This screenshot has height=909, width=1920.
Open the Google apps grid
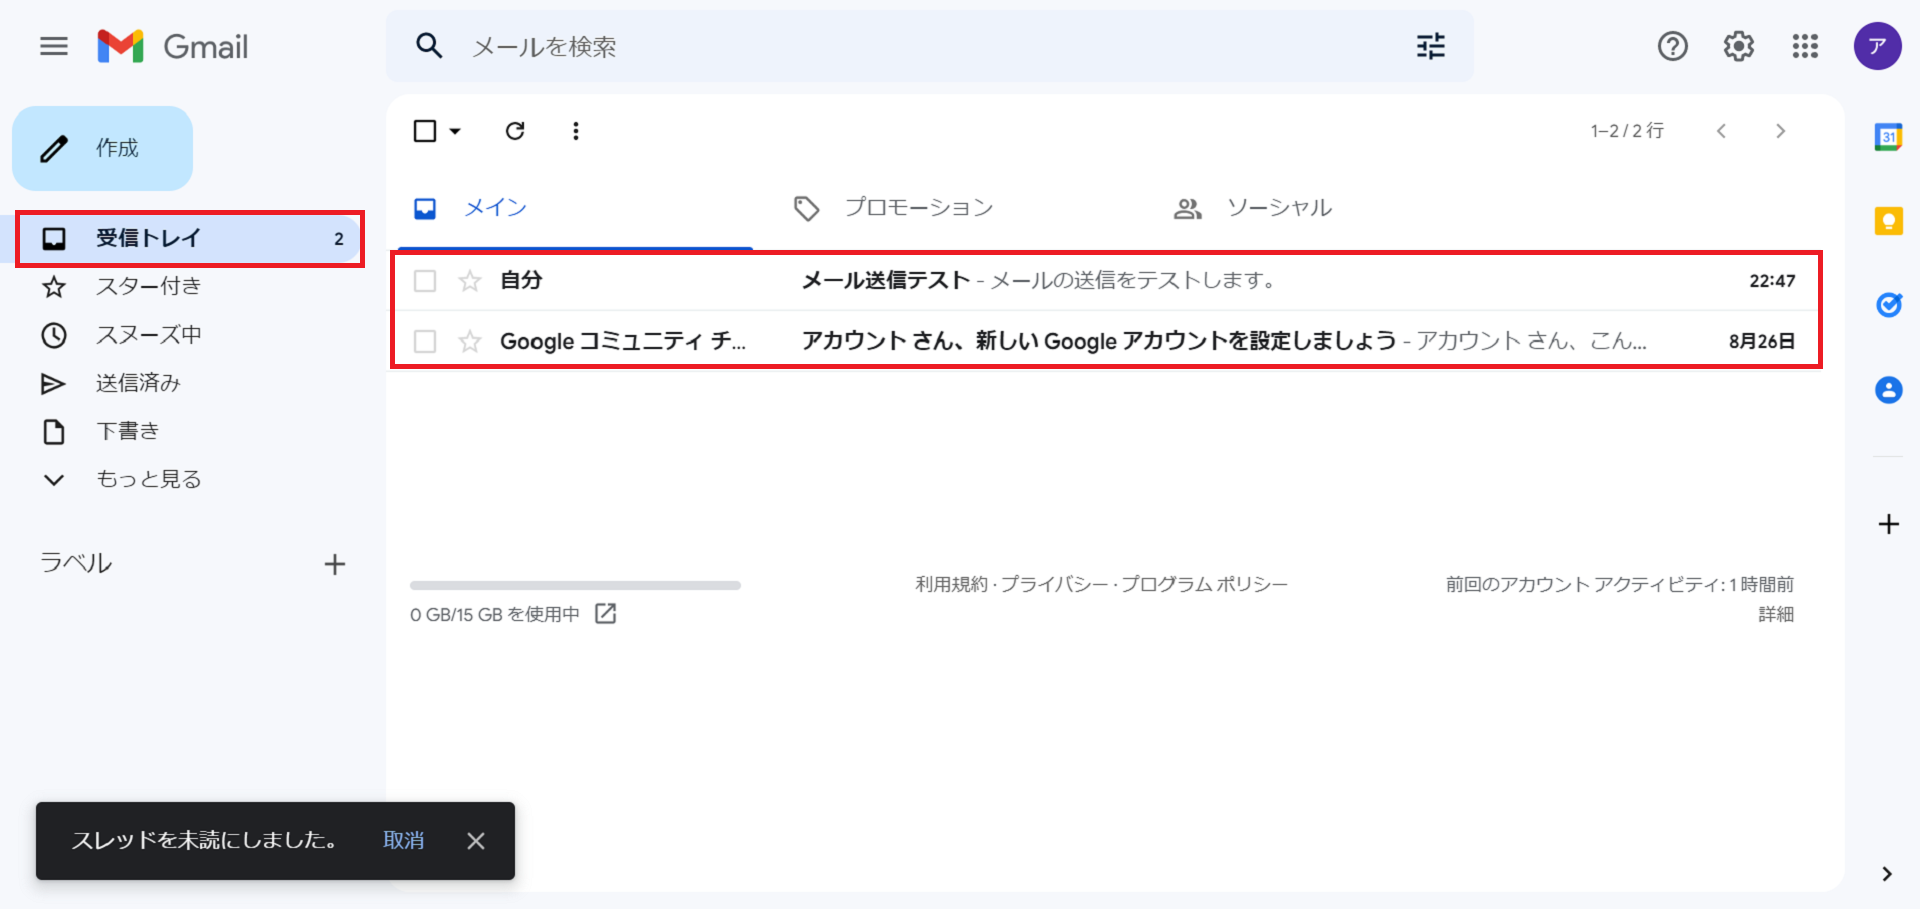click(1805, 46)
